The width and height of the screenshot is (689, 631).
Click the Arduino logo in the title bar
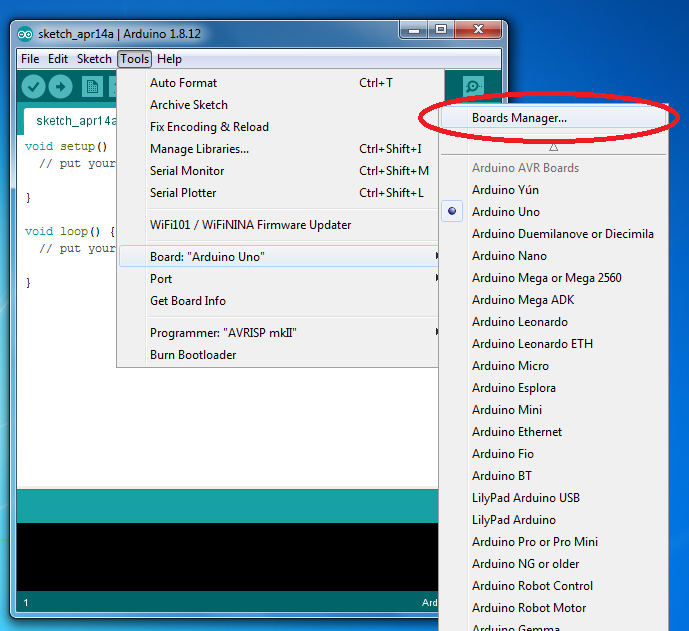pyautogui.click(x=25, y=34)
